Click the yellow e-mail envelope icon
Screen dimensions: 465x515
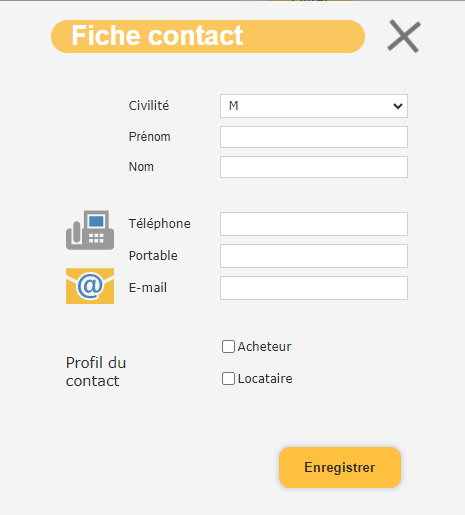90,286
